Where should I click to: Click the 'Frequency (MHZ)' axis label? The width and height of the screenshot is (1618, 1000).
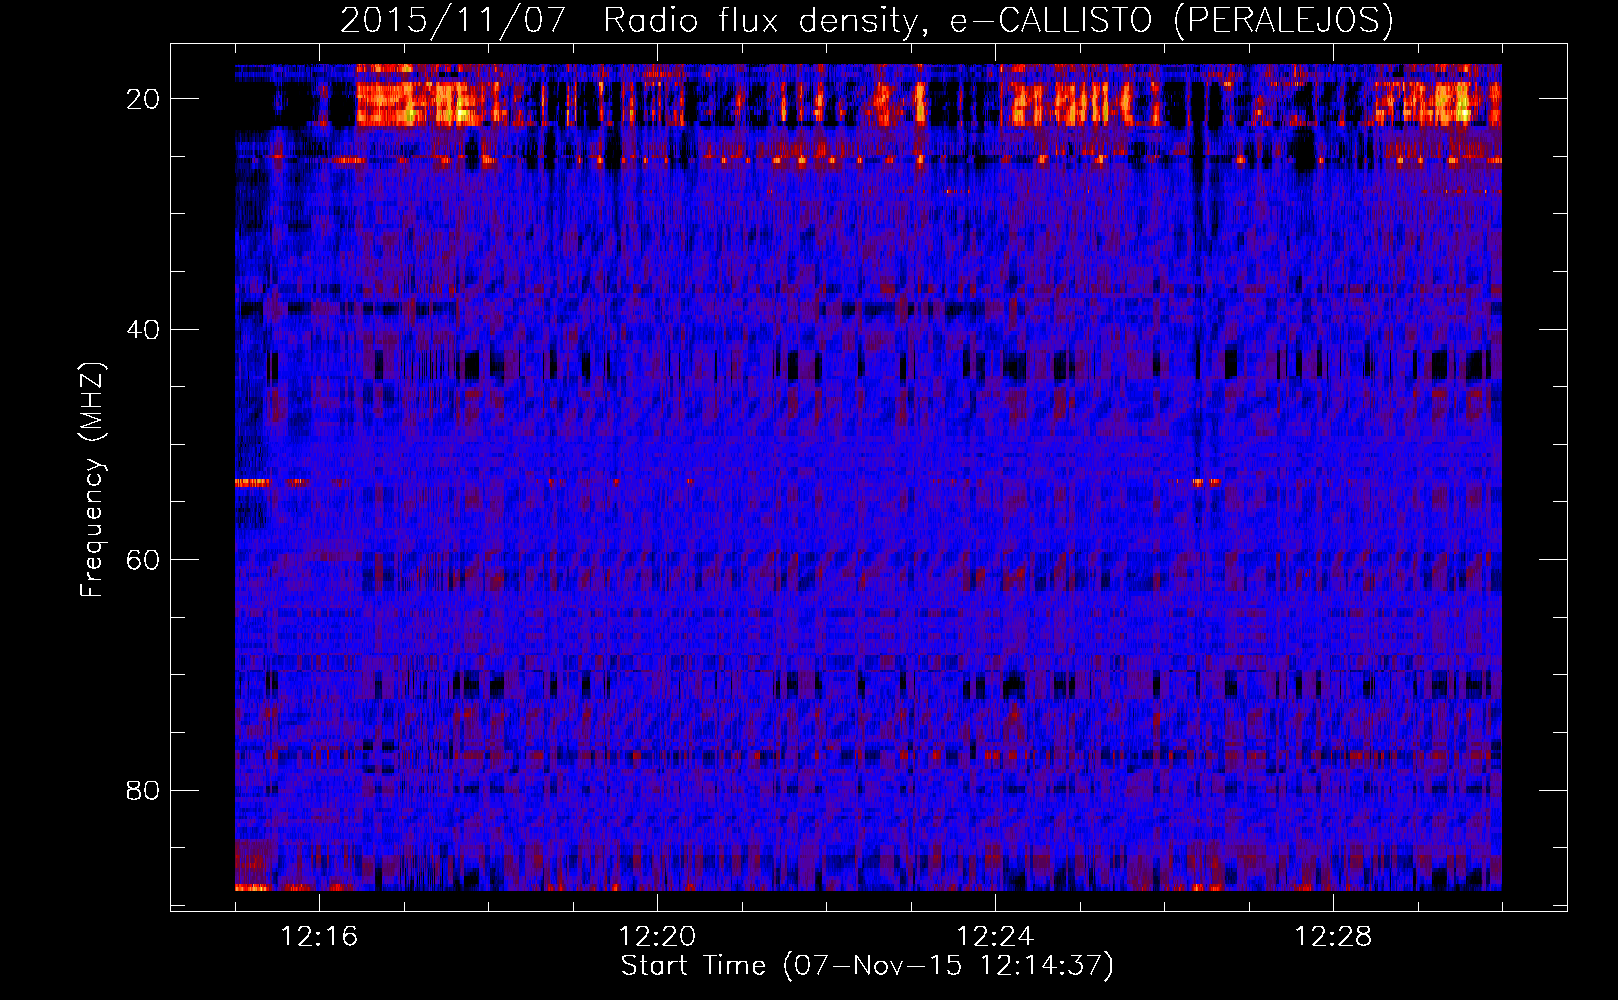(92, 480)
